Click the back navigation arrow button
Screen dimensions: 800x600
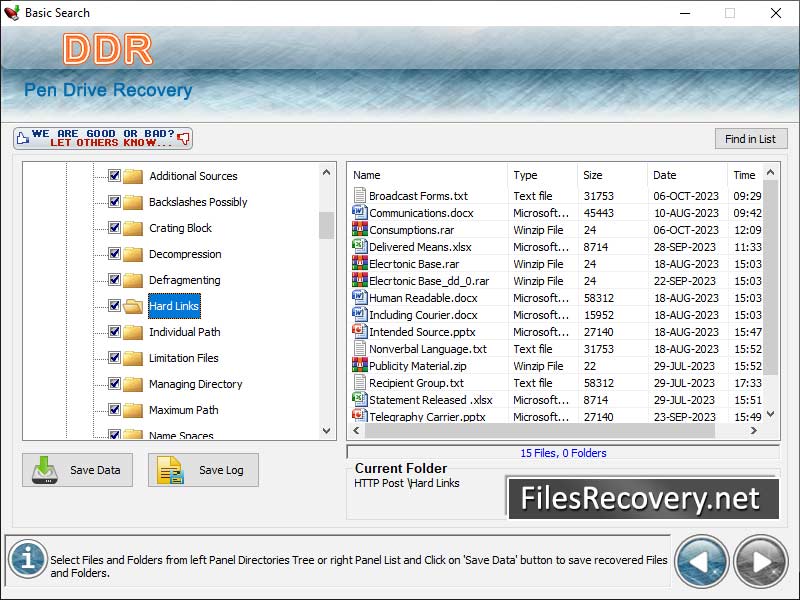(x=701, y=561)
